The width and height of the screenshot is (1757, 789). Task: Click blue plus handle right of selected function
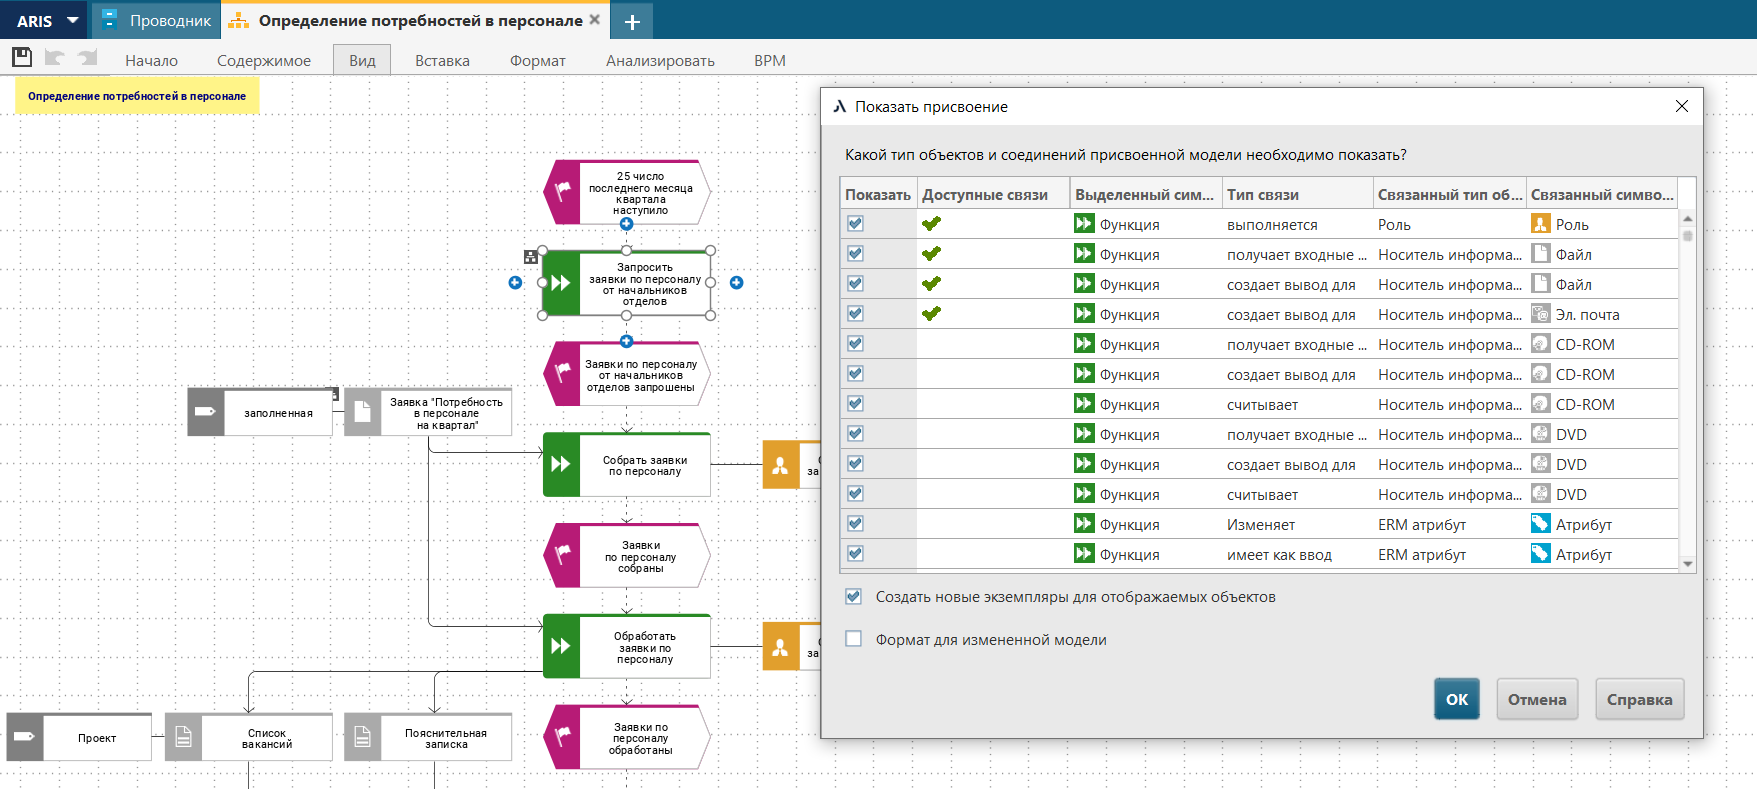[737, 283]
